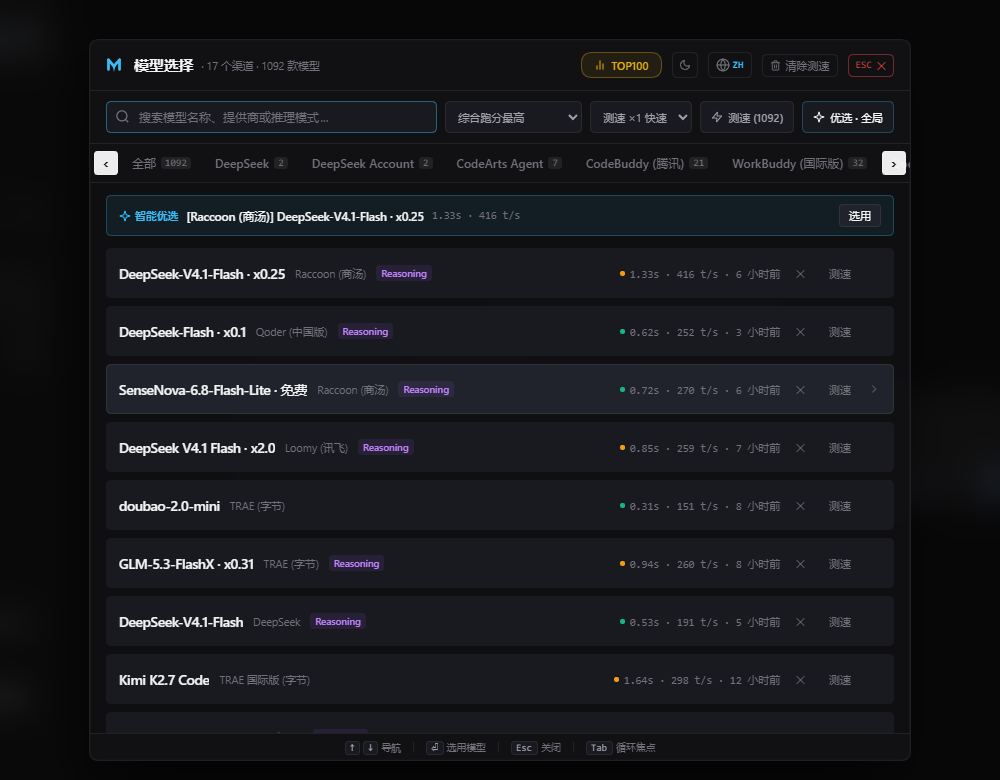Click 测速 for GLM-5.3-FlashX

click(839, 564)
